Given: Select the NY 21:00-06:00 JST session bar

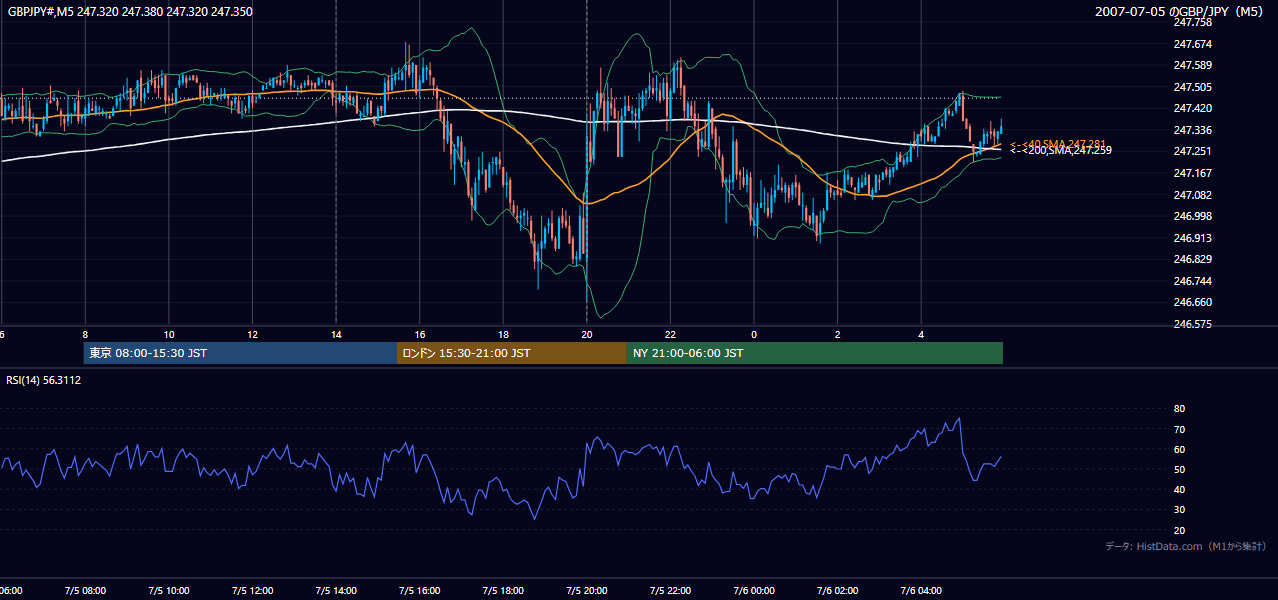Looking at the screenshot, I should (x=815, y=353).
